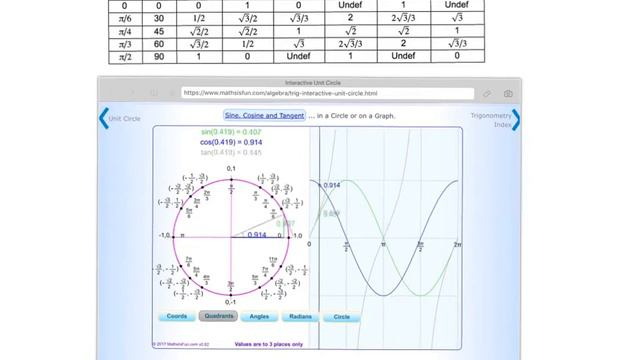
Task: Click the camera icon in browser toolbar
Action: (x=508, y=93)
